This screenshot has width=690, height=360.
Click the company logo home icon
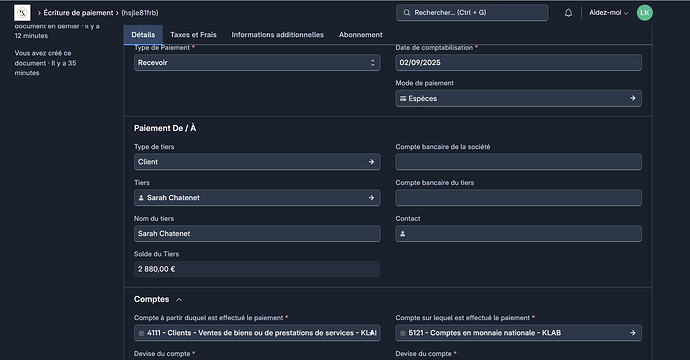coord(22,13)
